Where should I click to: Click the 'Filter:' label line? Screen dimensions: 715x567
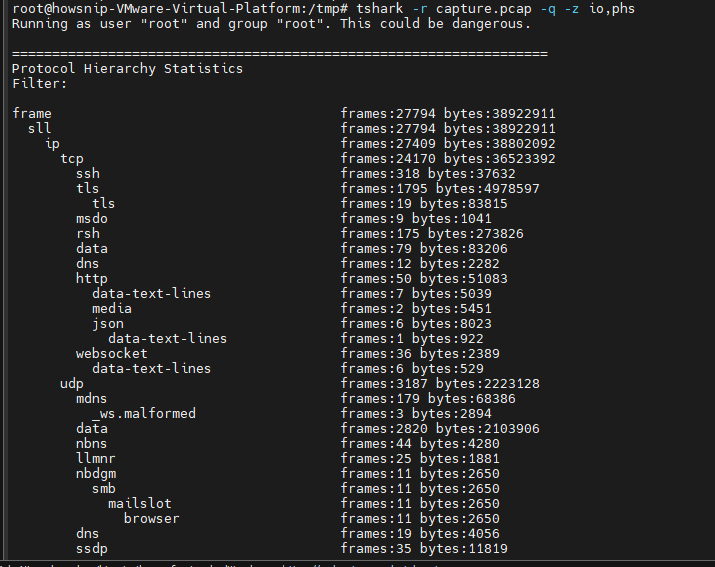coord(40,84)
